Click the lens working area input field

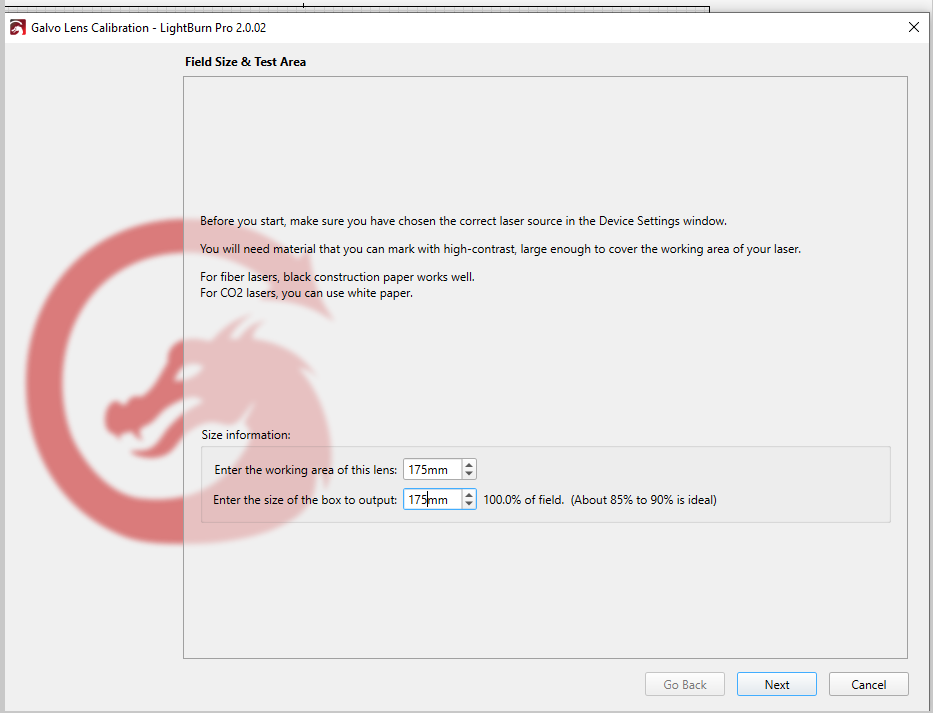click(432, 469)
